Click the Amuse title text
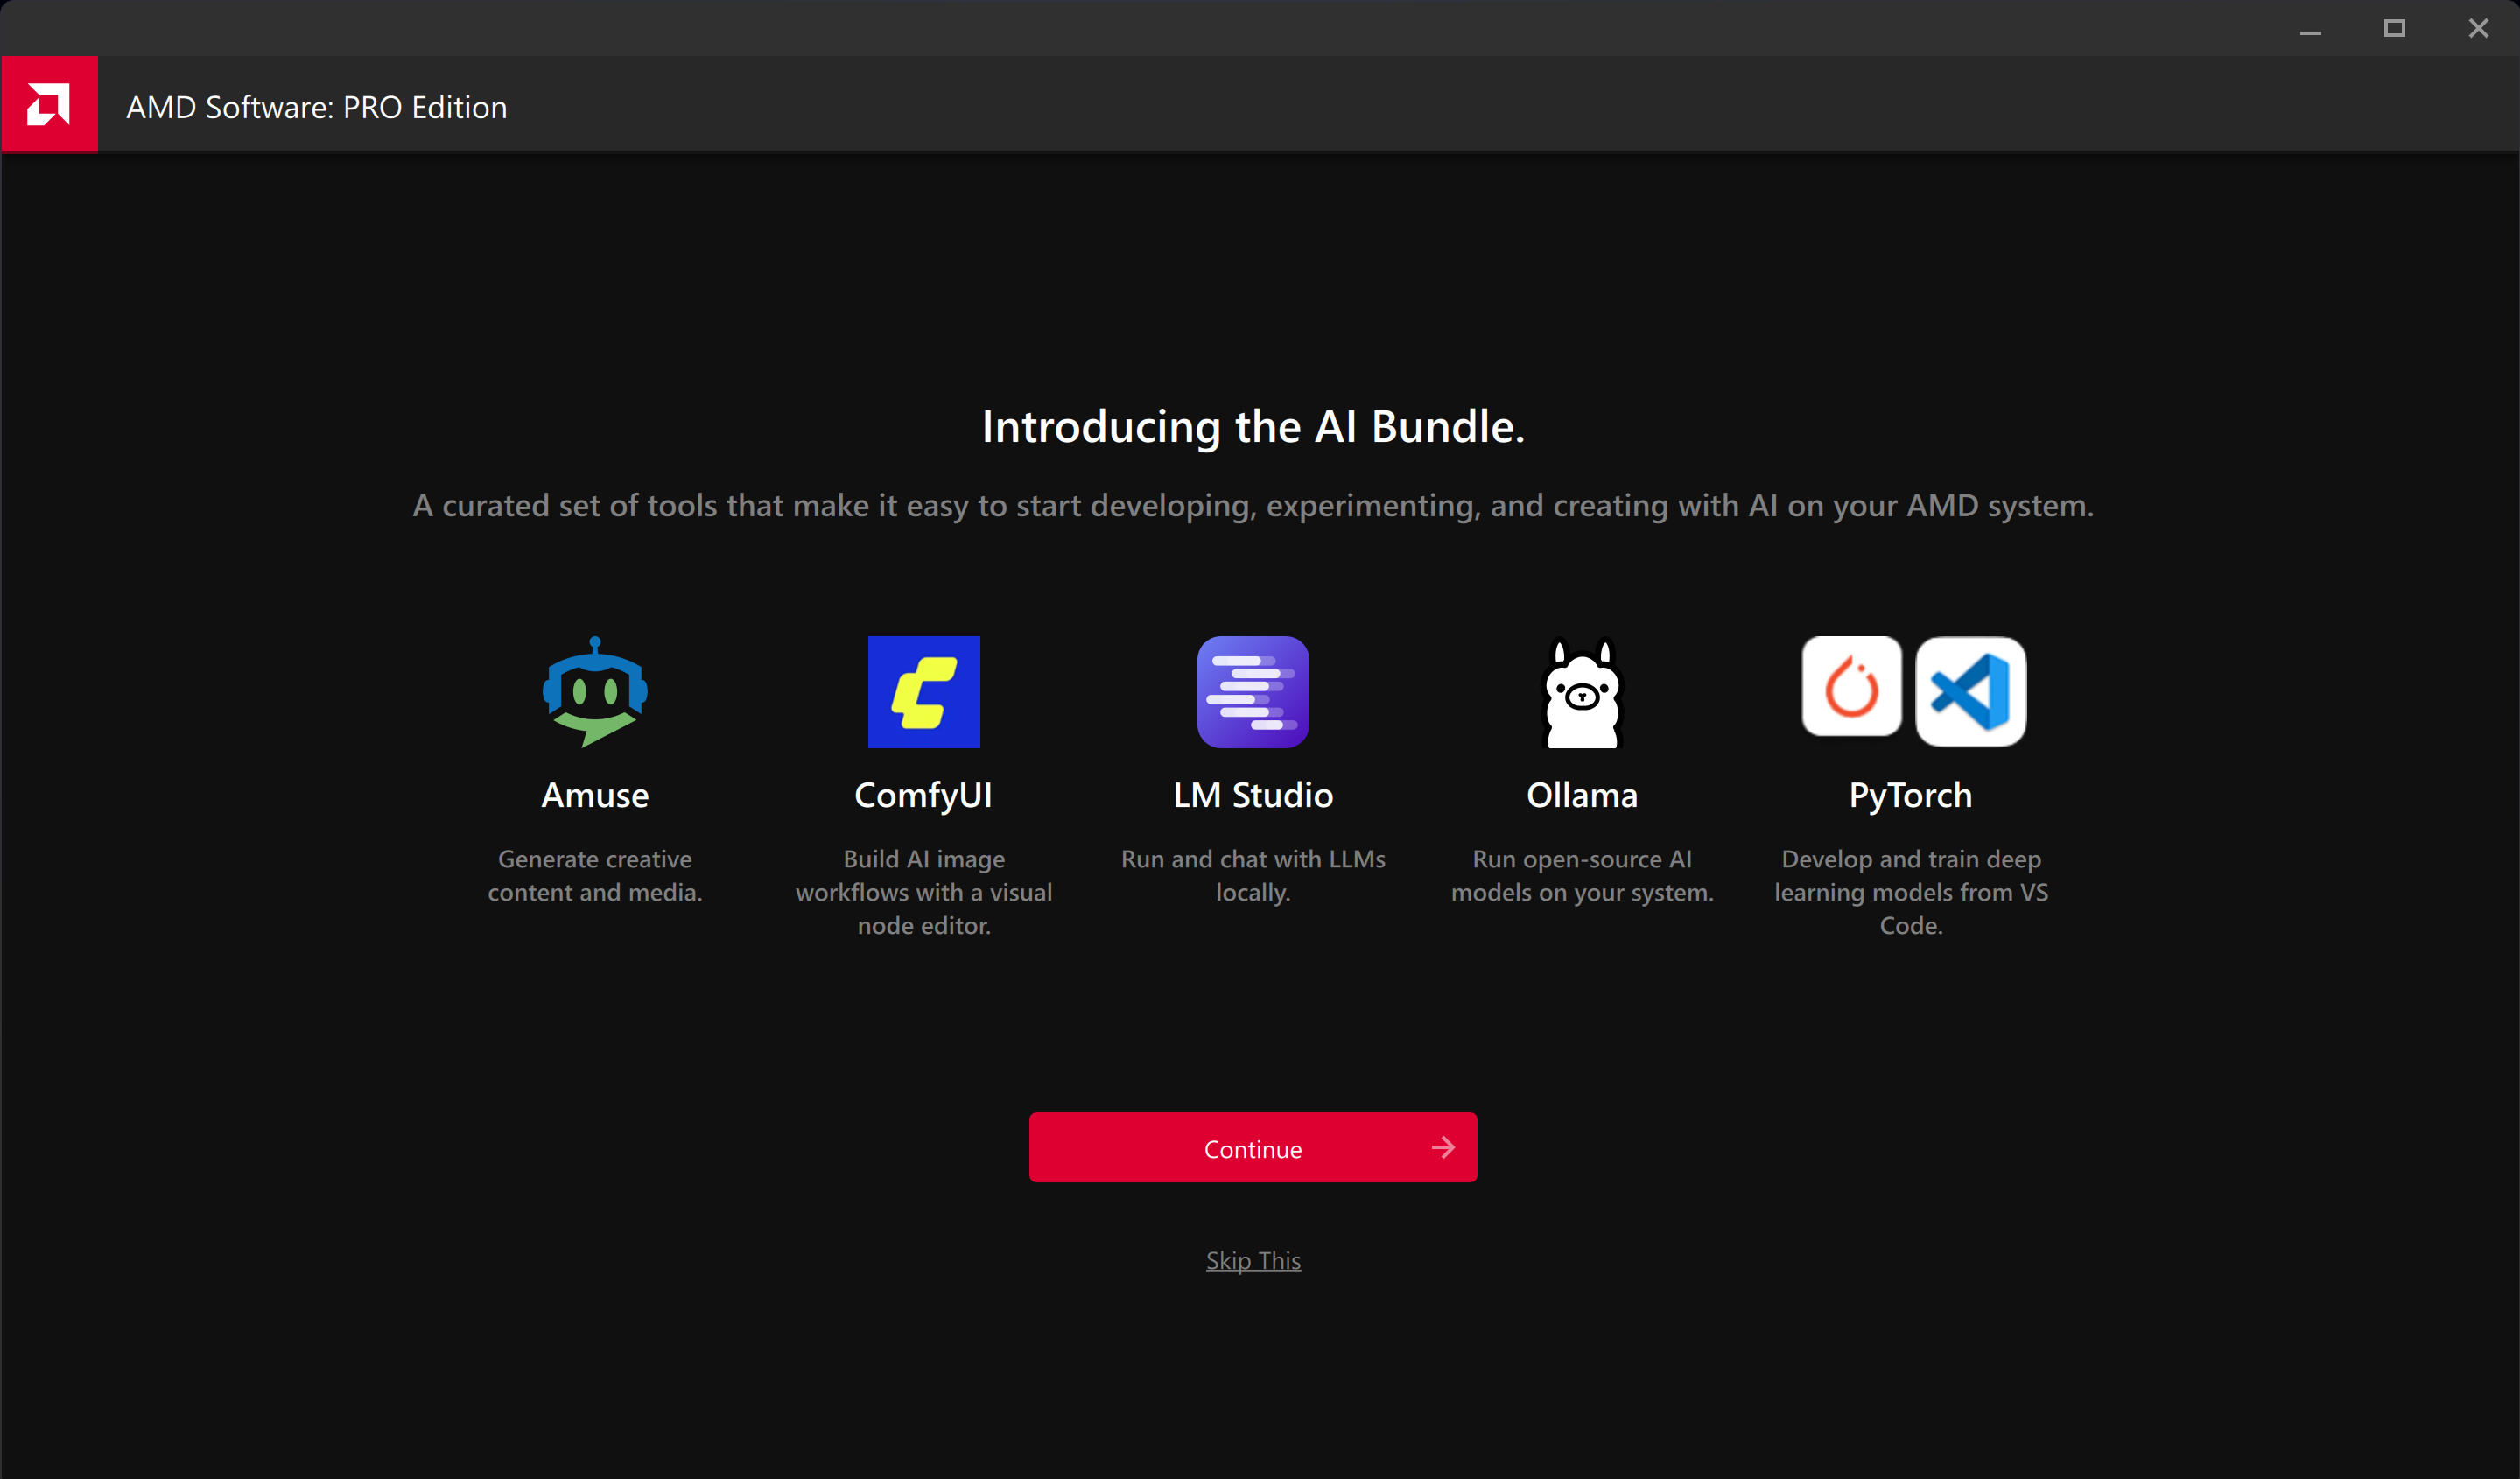The image size is (2520, 1479). [595, 795]
